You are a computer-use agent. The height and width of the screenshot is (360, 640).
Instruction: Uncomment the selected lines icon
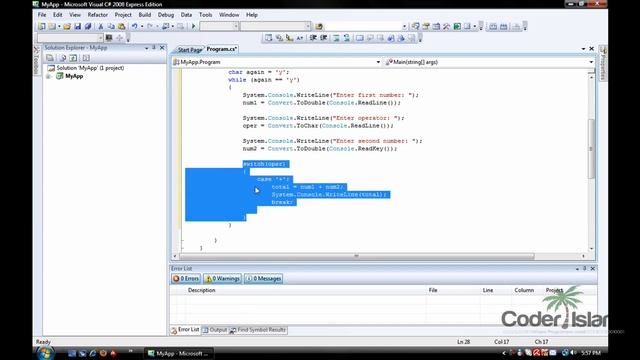(347, 38)
